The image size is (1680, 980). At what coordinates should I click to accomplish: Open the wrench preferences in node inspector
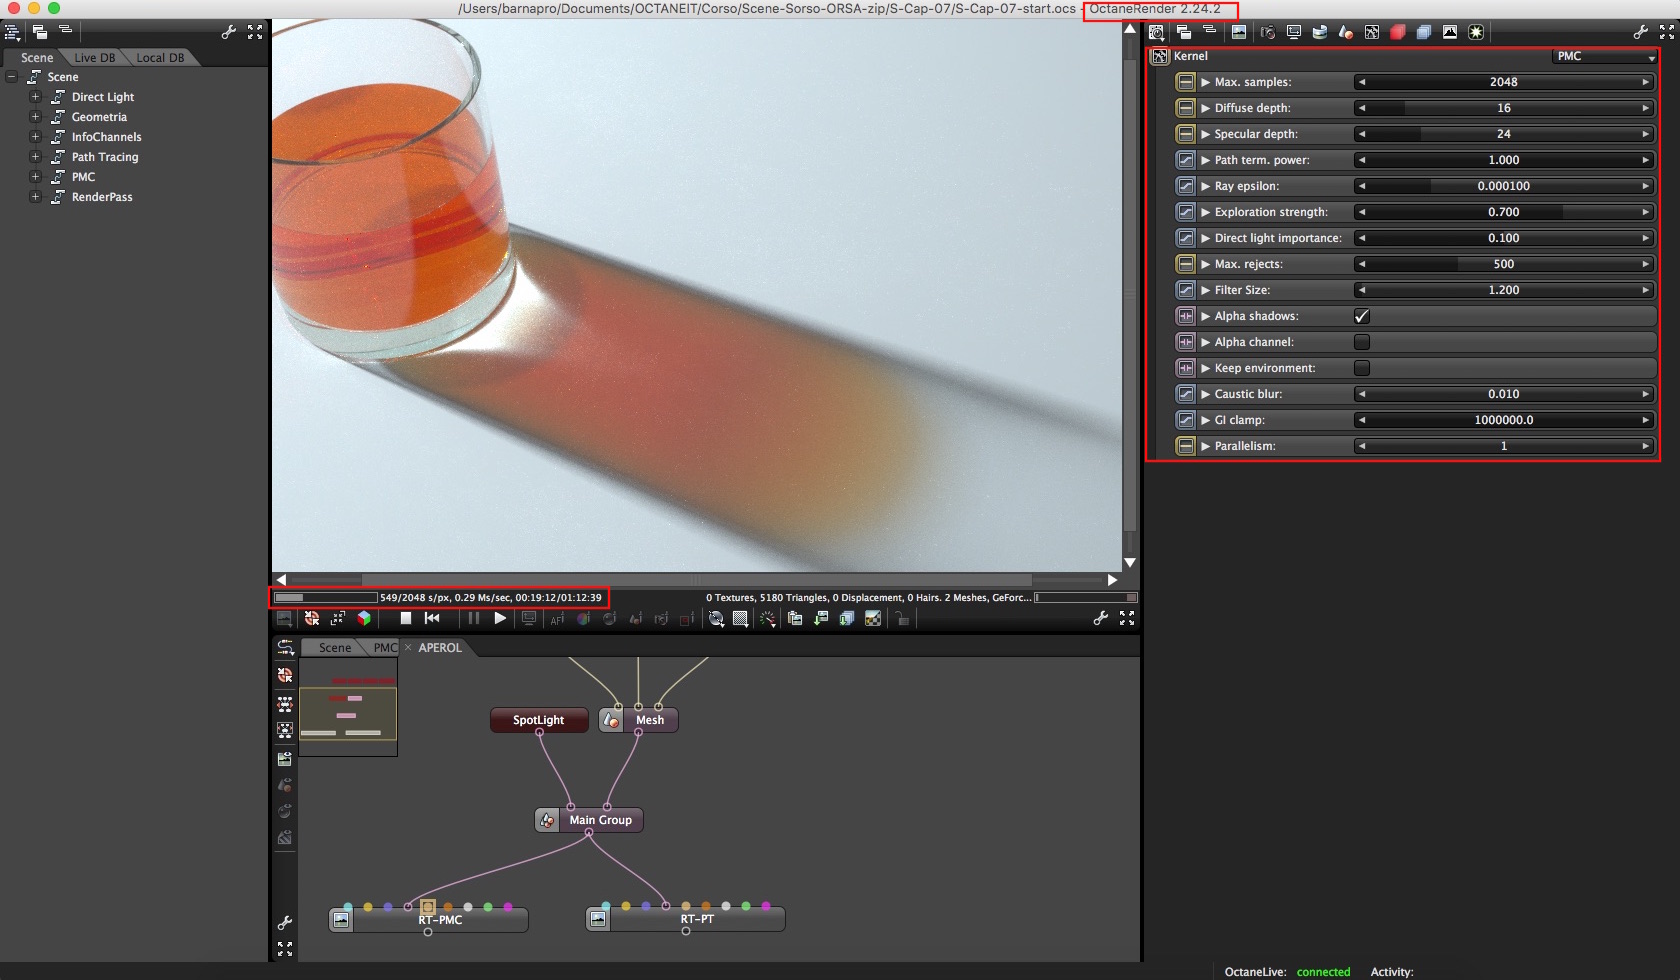point(1640,32)
